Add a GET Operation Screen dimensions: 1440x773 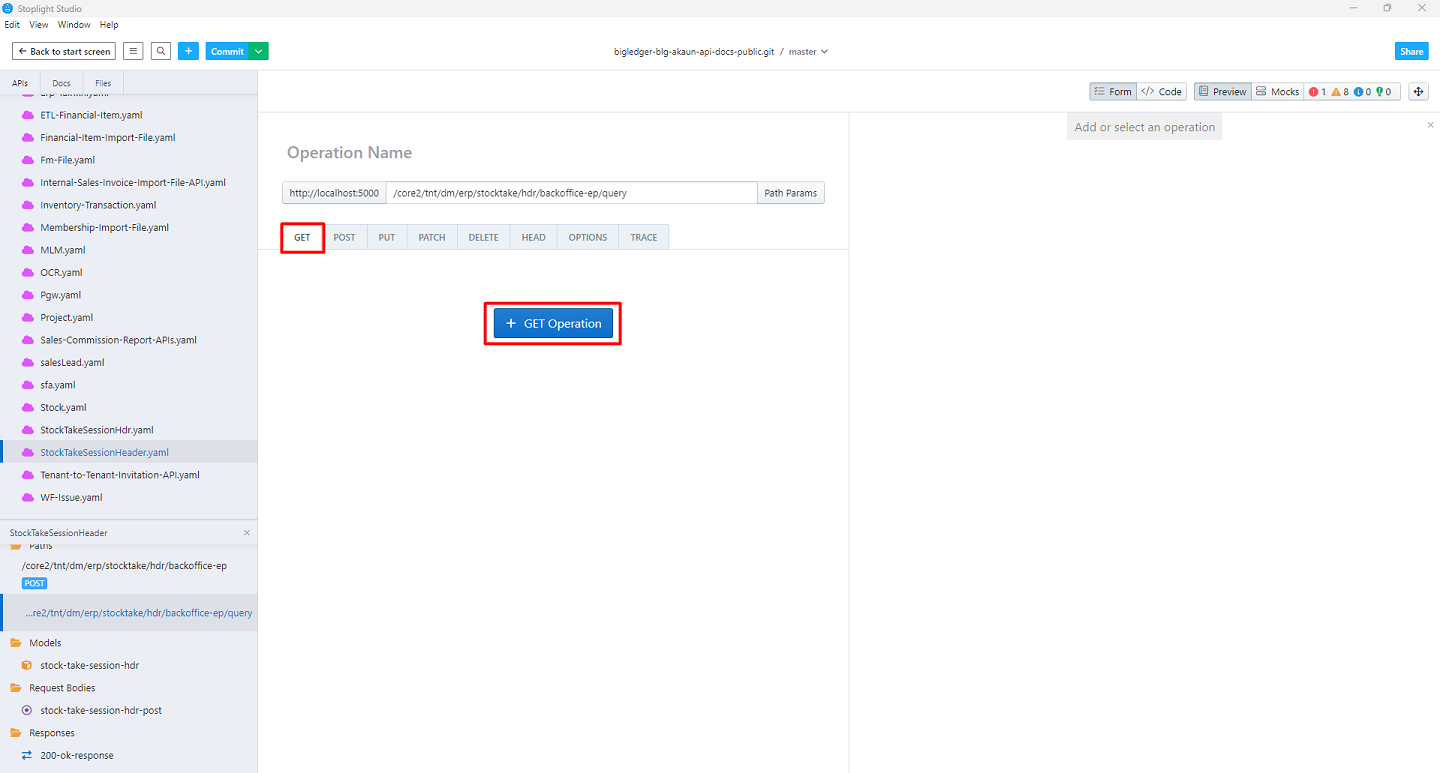pos(553,324)
